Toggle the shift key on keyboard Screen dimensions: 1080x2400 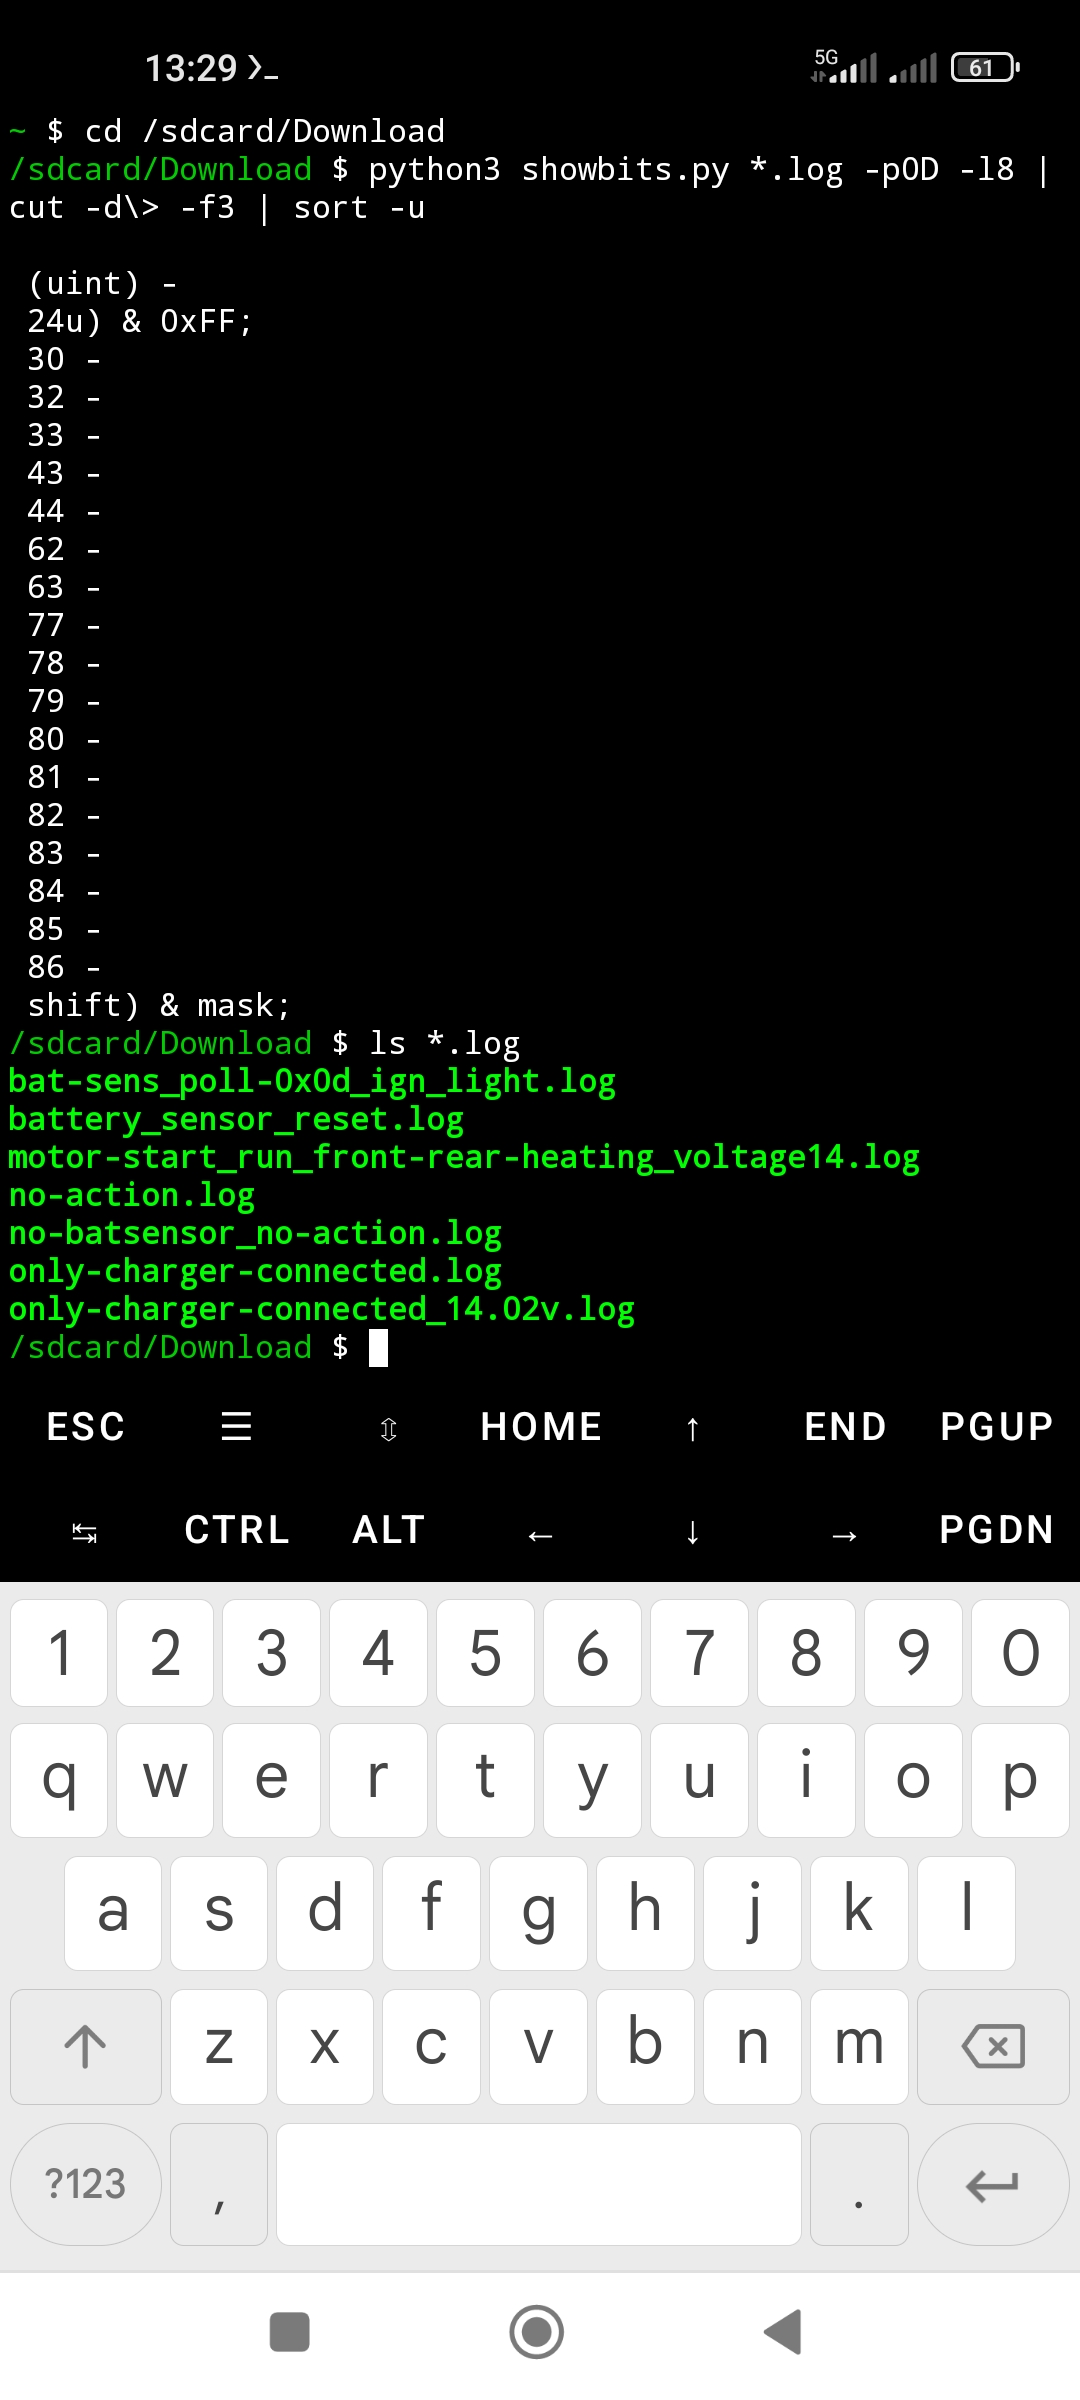click(85, 2046)
